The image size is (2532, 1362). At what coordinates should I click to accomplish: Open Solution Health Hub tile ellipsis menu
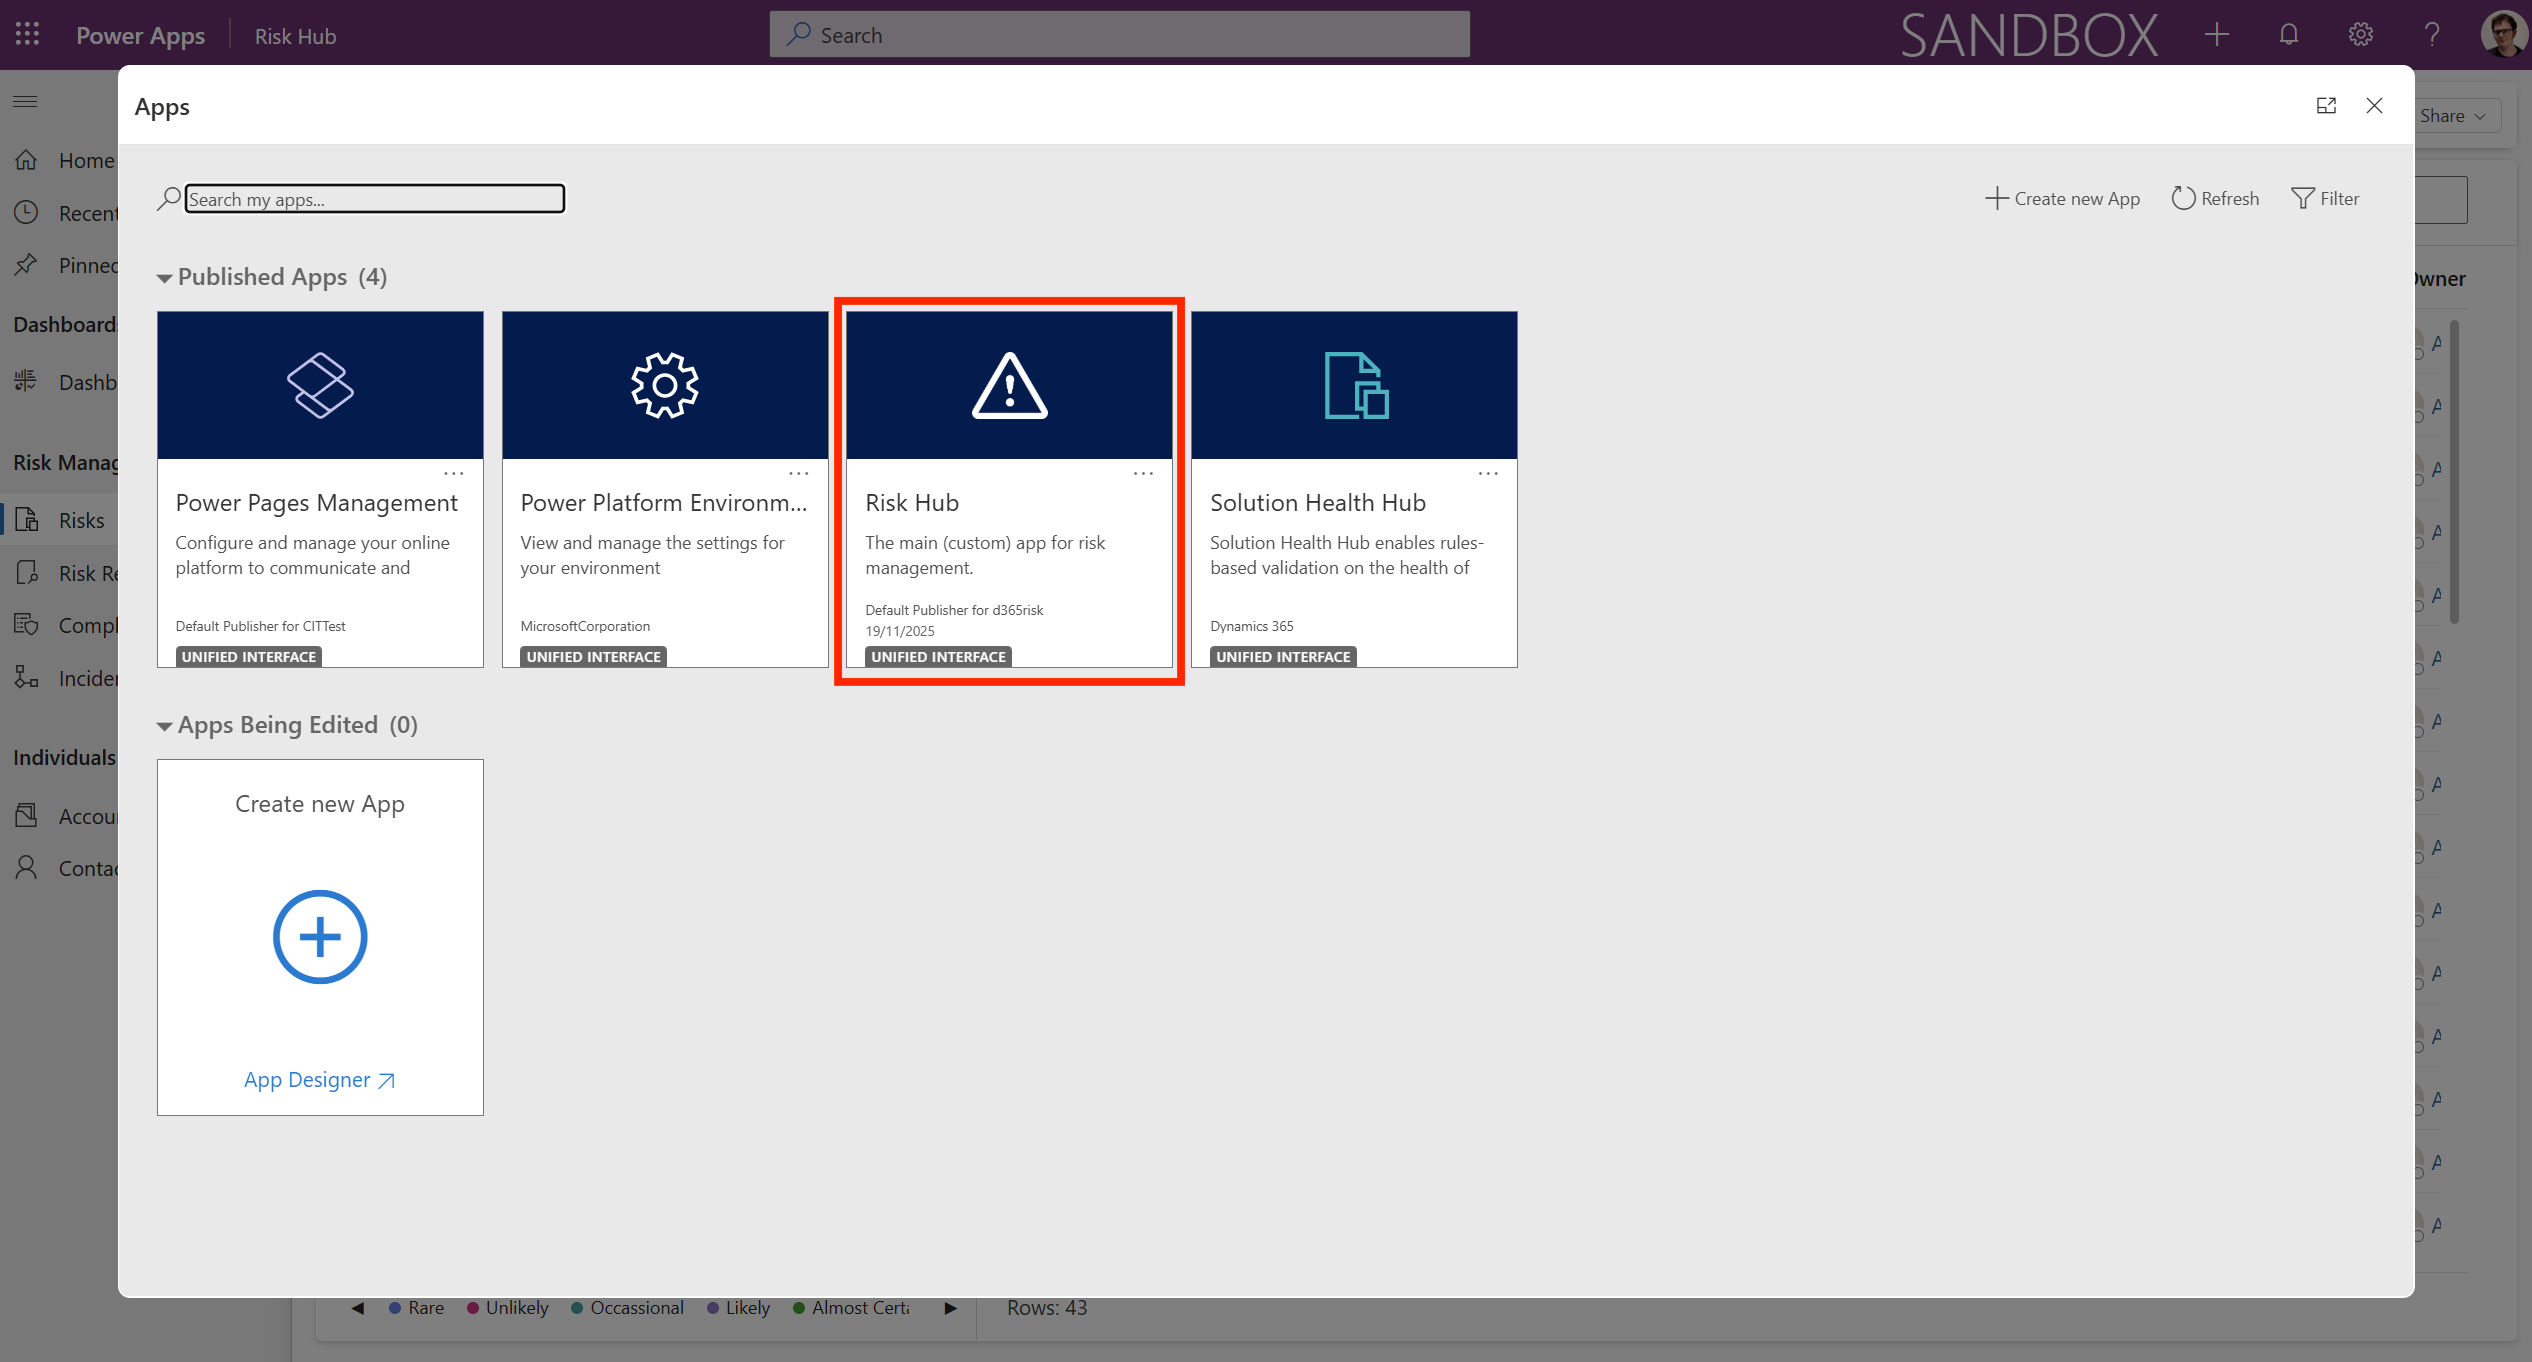tap(1488, 473)
